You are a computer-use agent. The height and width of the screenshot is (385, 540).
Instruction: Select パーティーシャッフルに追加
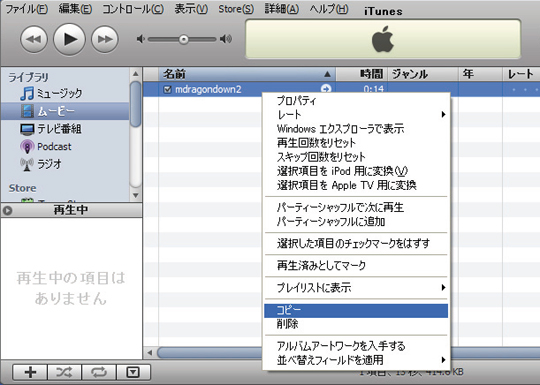tap(356, 221)
